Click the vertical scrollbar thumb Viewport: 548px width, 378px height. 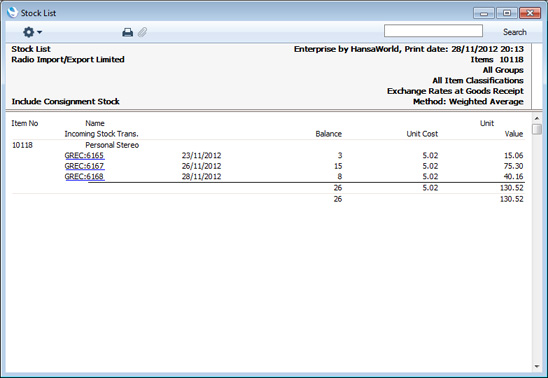click(x=536, y=129)
